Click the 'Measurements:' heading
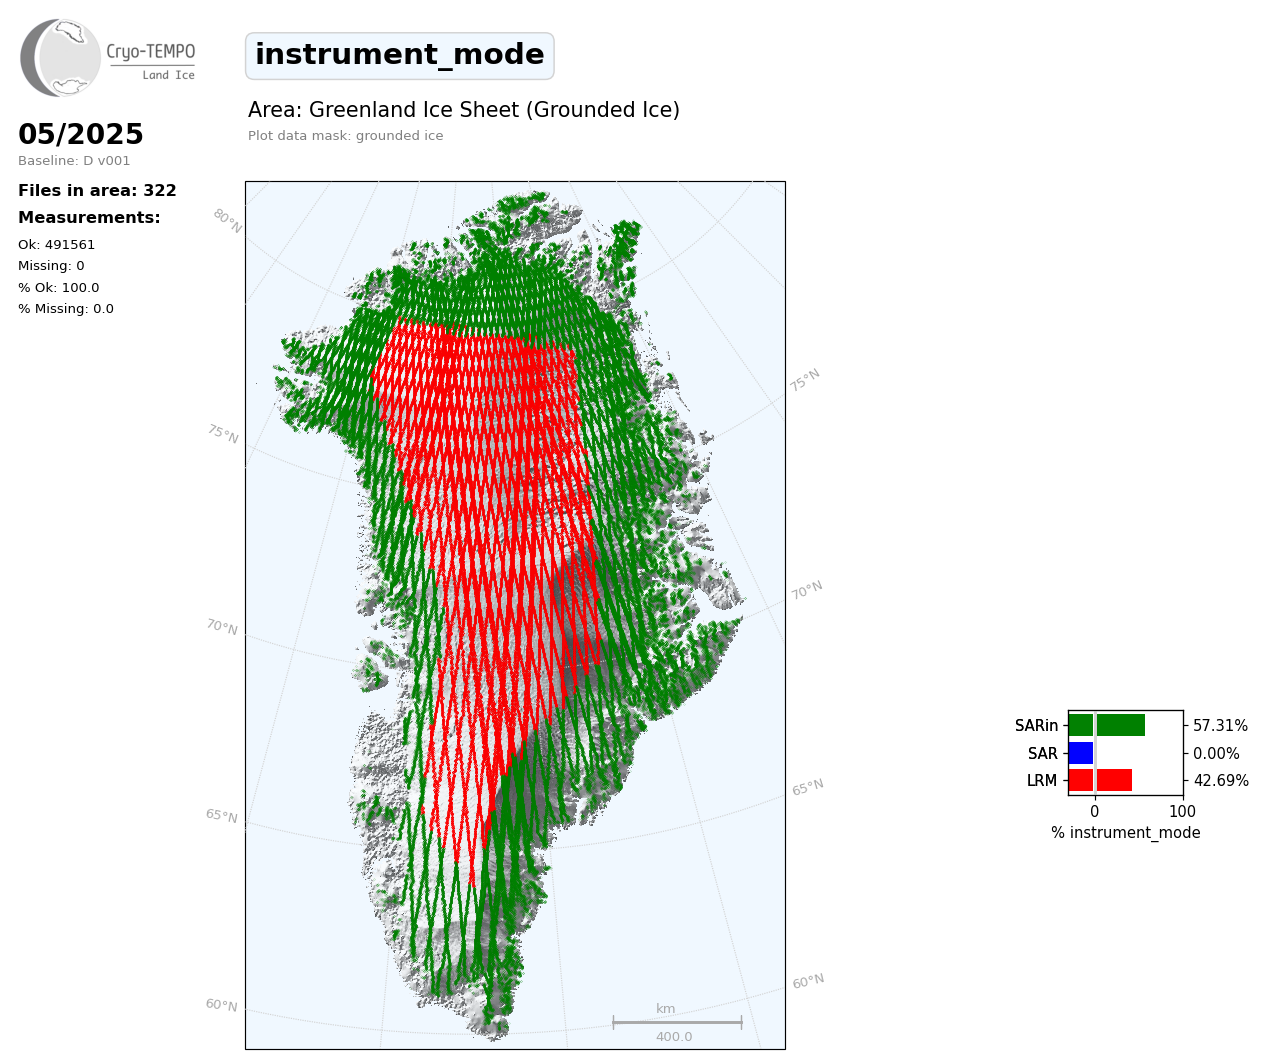 89,218
